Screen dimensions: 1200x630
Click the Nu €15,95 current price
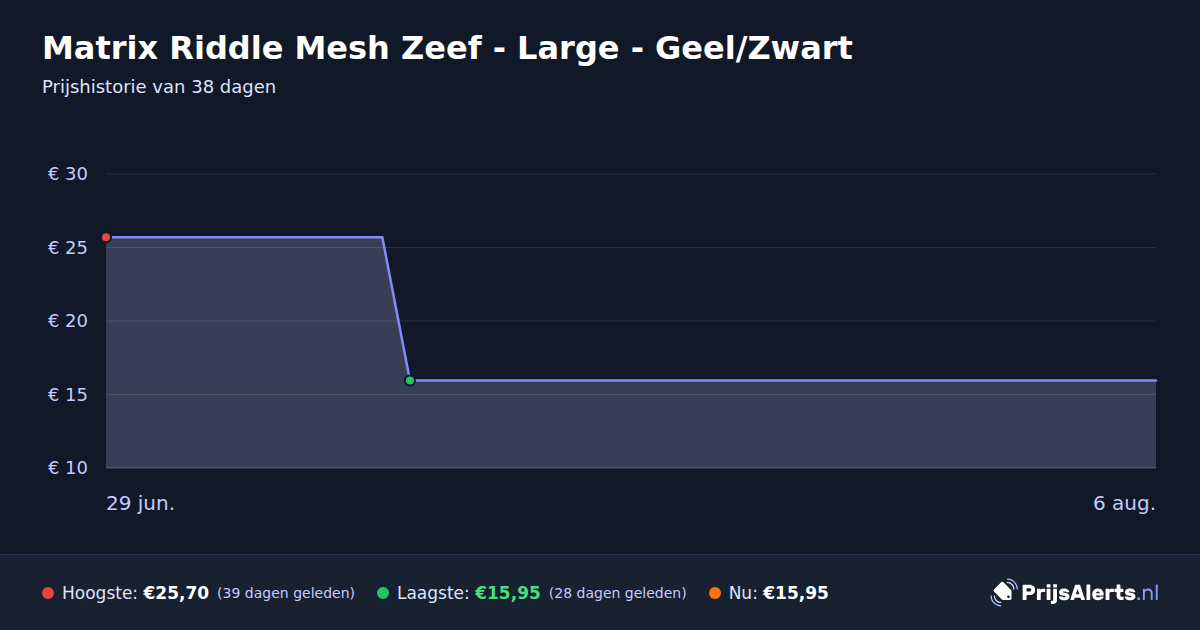[795, 593]
